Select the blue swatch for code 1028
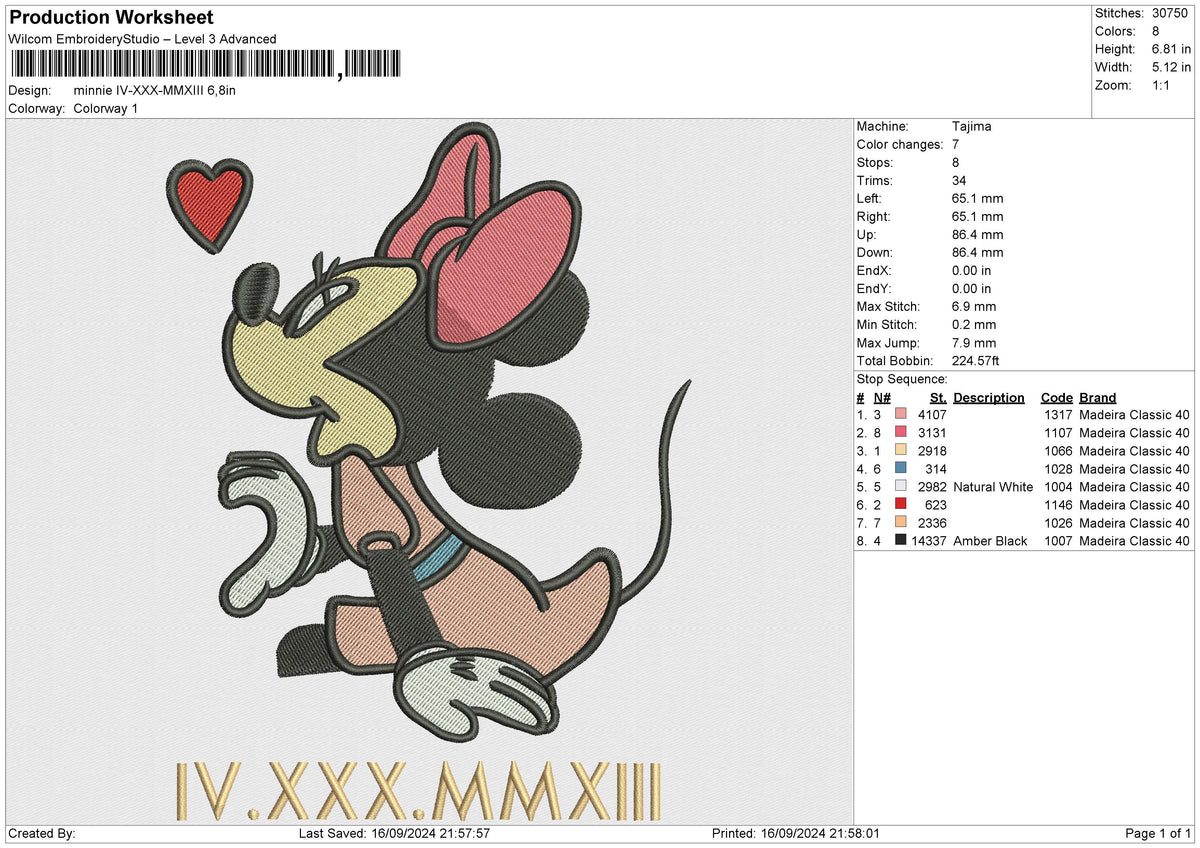 tap(902, 469)
